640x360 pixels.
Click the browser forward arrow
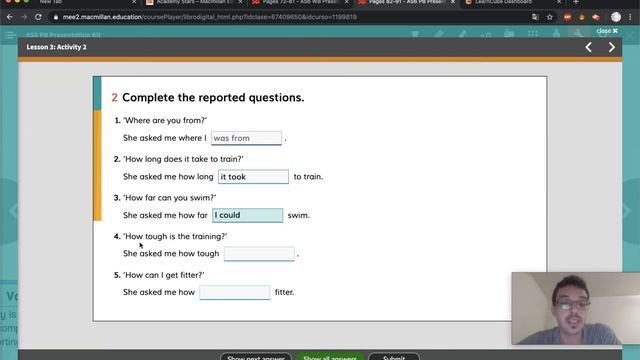tap(24, 17)
